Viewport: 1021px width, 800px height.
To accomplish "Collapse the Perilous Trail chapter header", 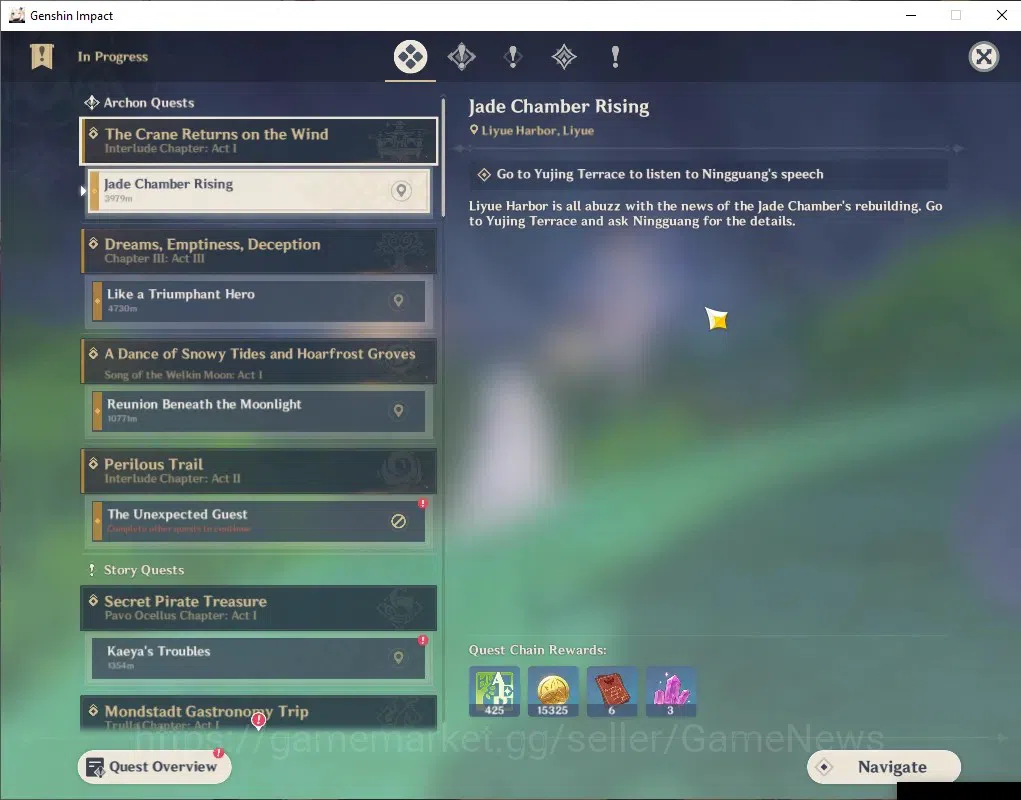I will point(259,471).
